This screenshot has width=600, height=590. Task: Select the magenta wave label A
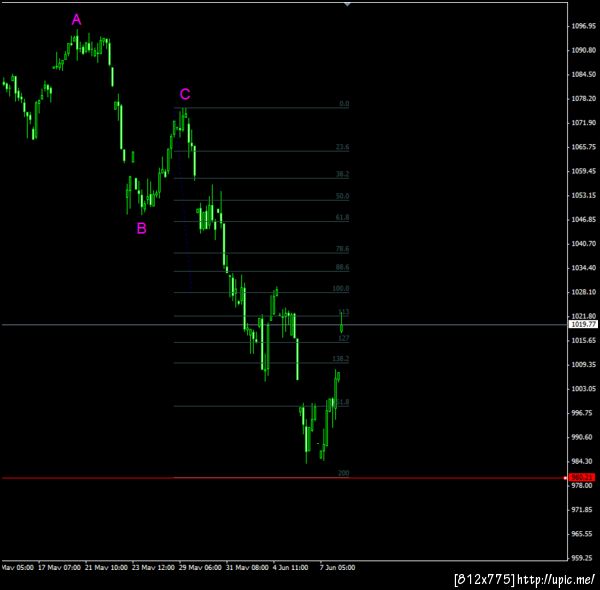tap(77, 19)
